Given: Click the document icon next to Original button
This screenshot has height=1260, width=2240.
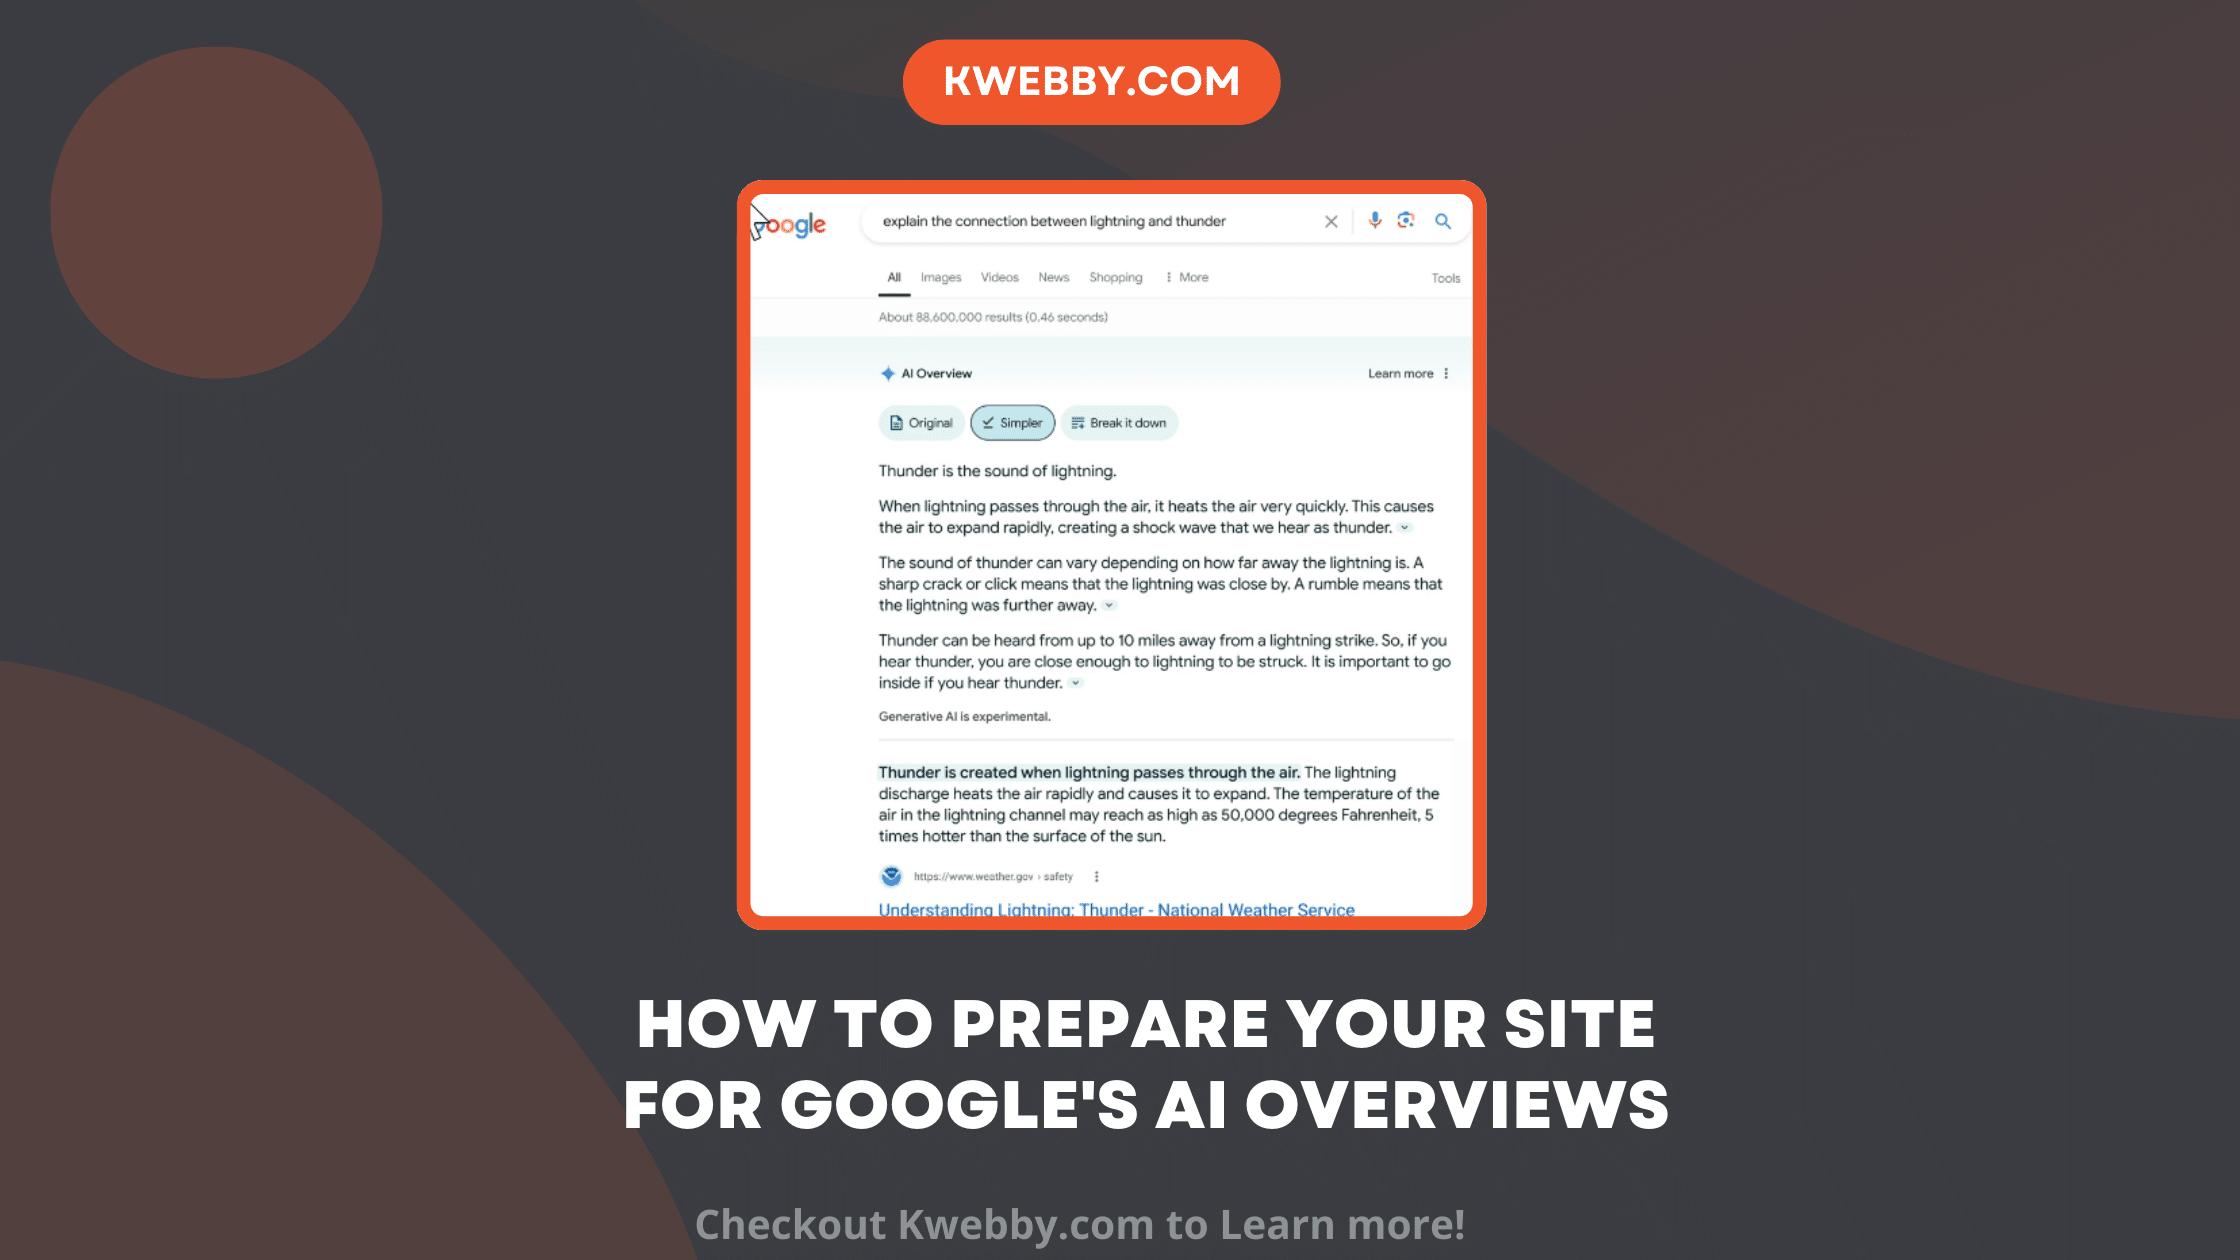Looking at the screenshot, I should 897,422.
